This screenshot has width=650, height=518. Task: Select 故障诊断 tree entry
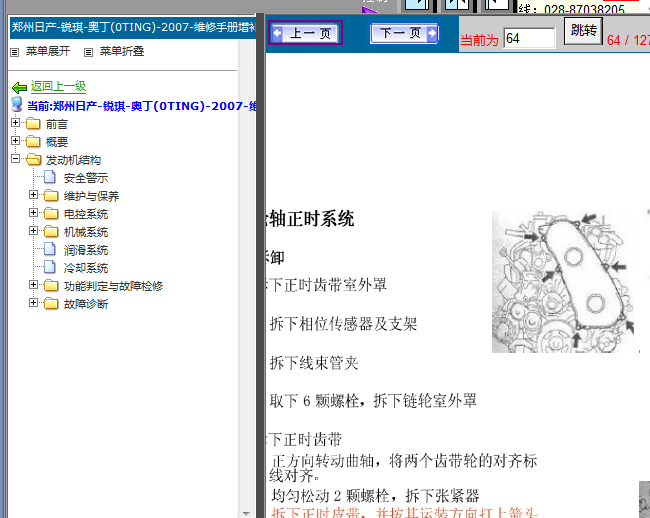point(86,304)
